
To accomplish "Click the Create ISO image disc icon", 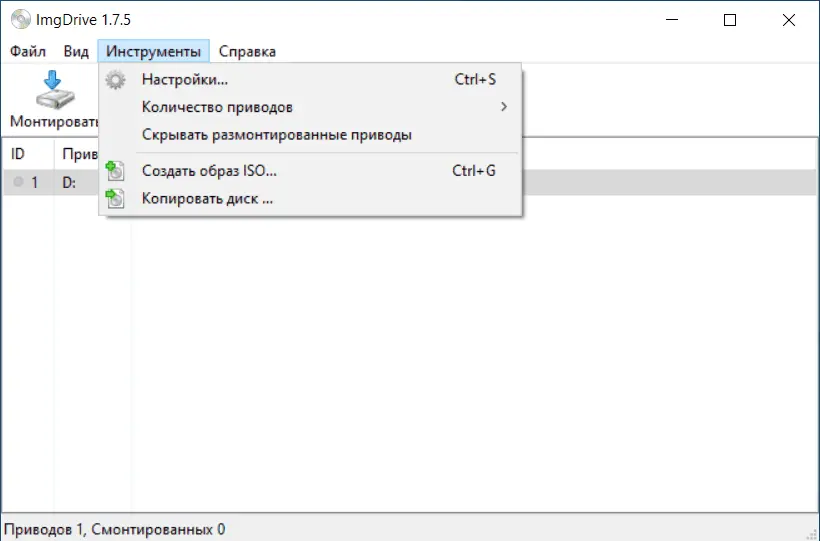I will point(115,171).
